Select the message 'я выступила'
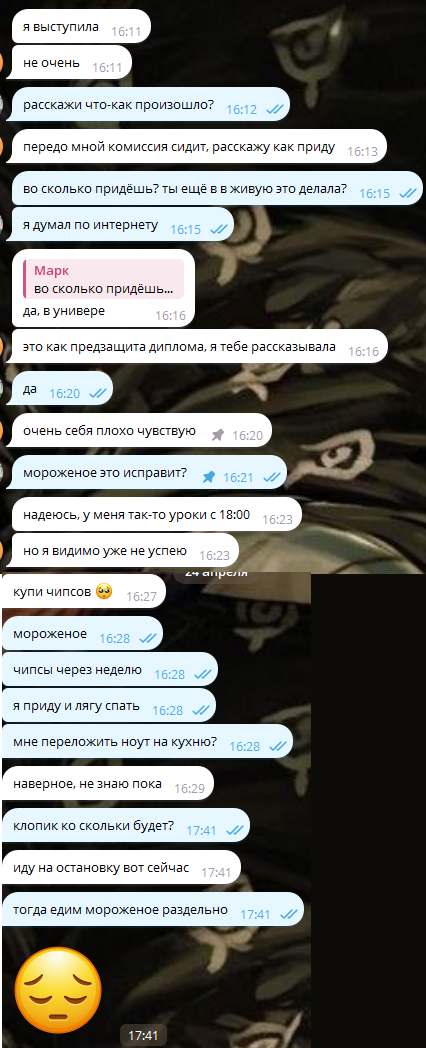 (81, 27)
